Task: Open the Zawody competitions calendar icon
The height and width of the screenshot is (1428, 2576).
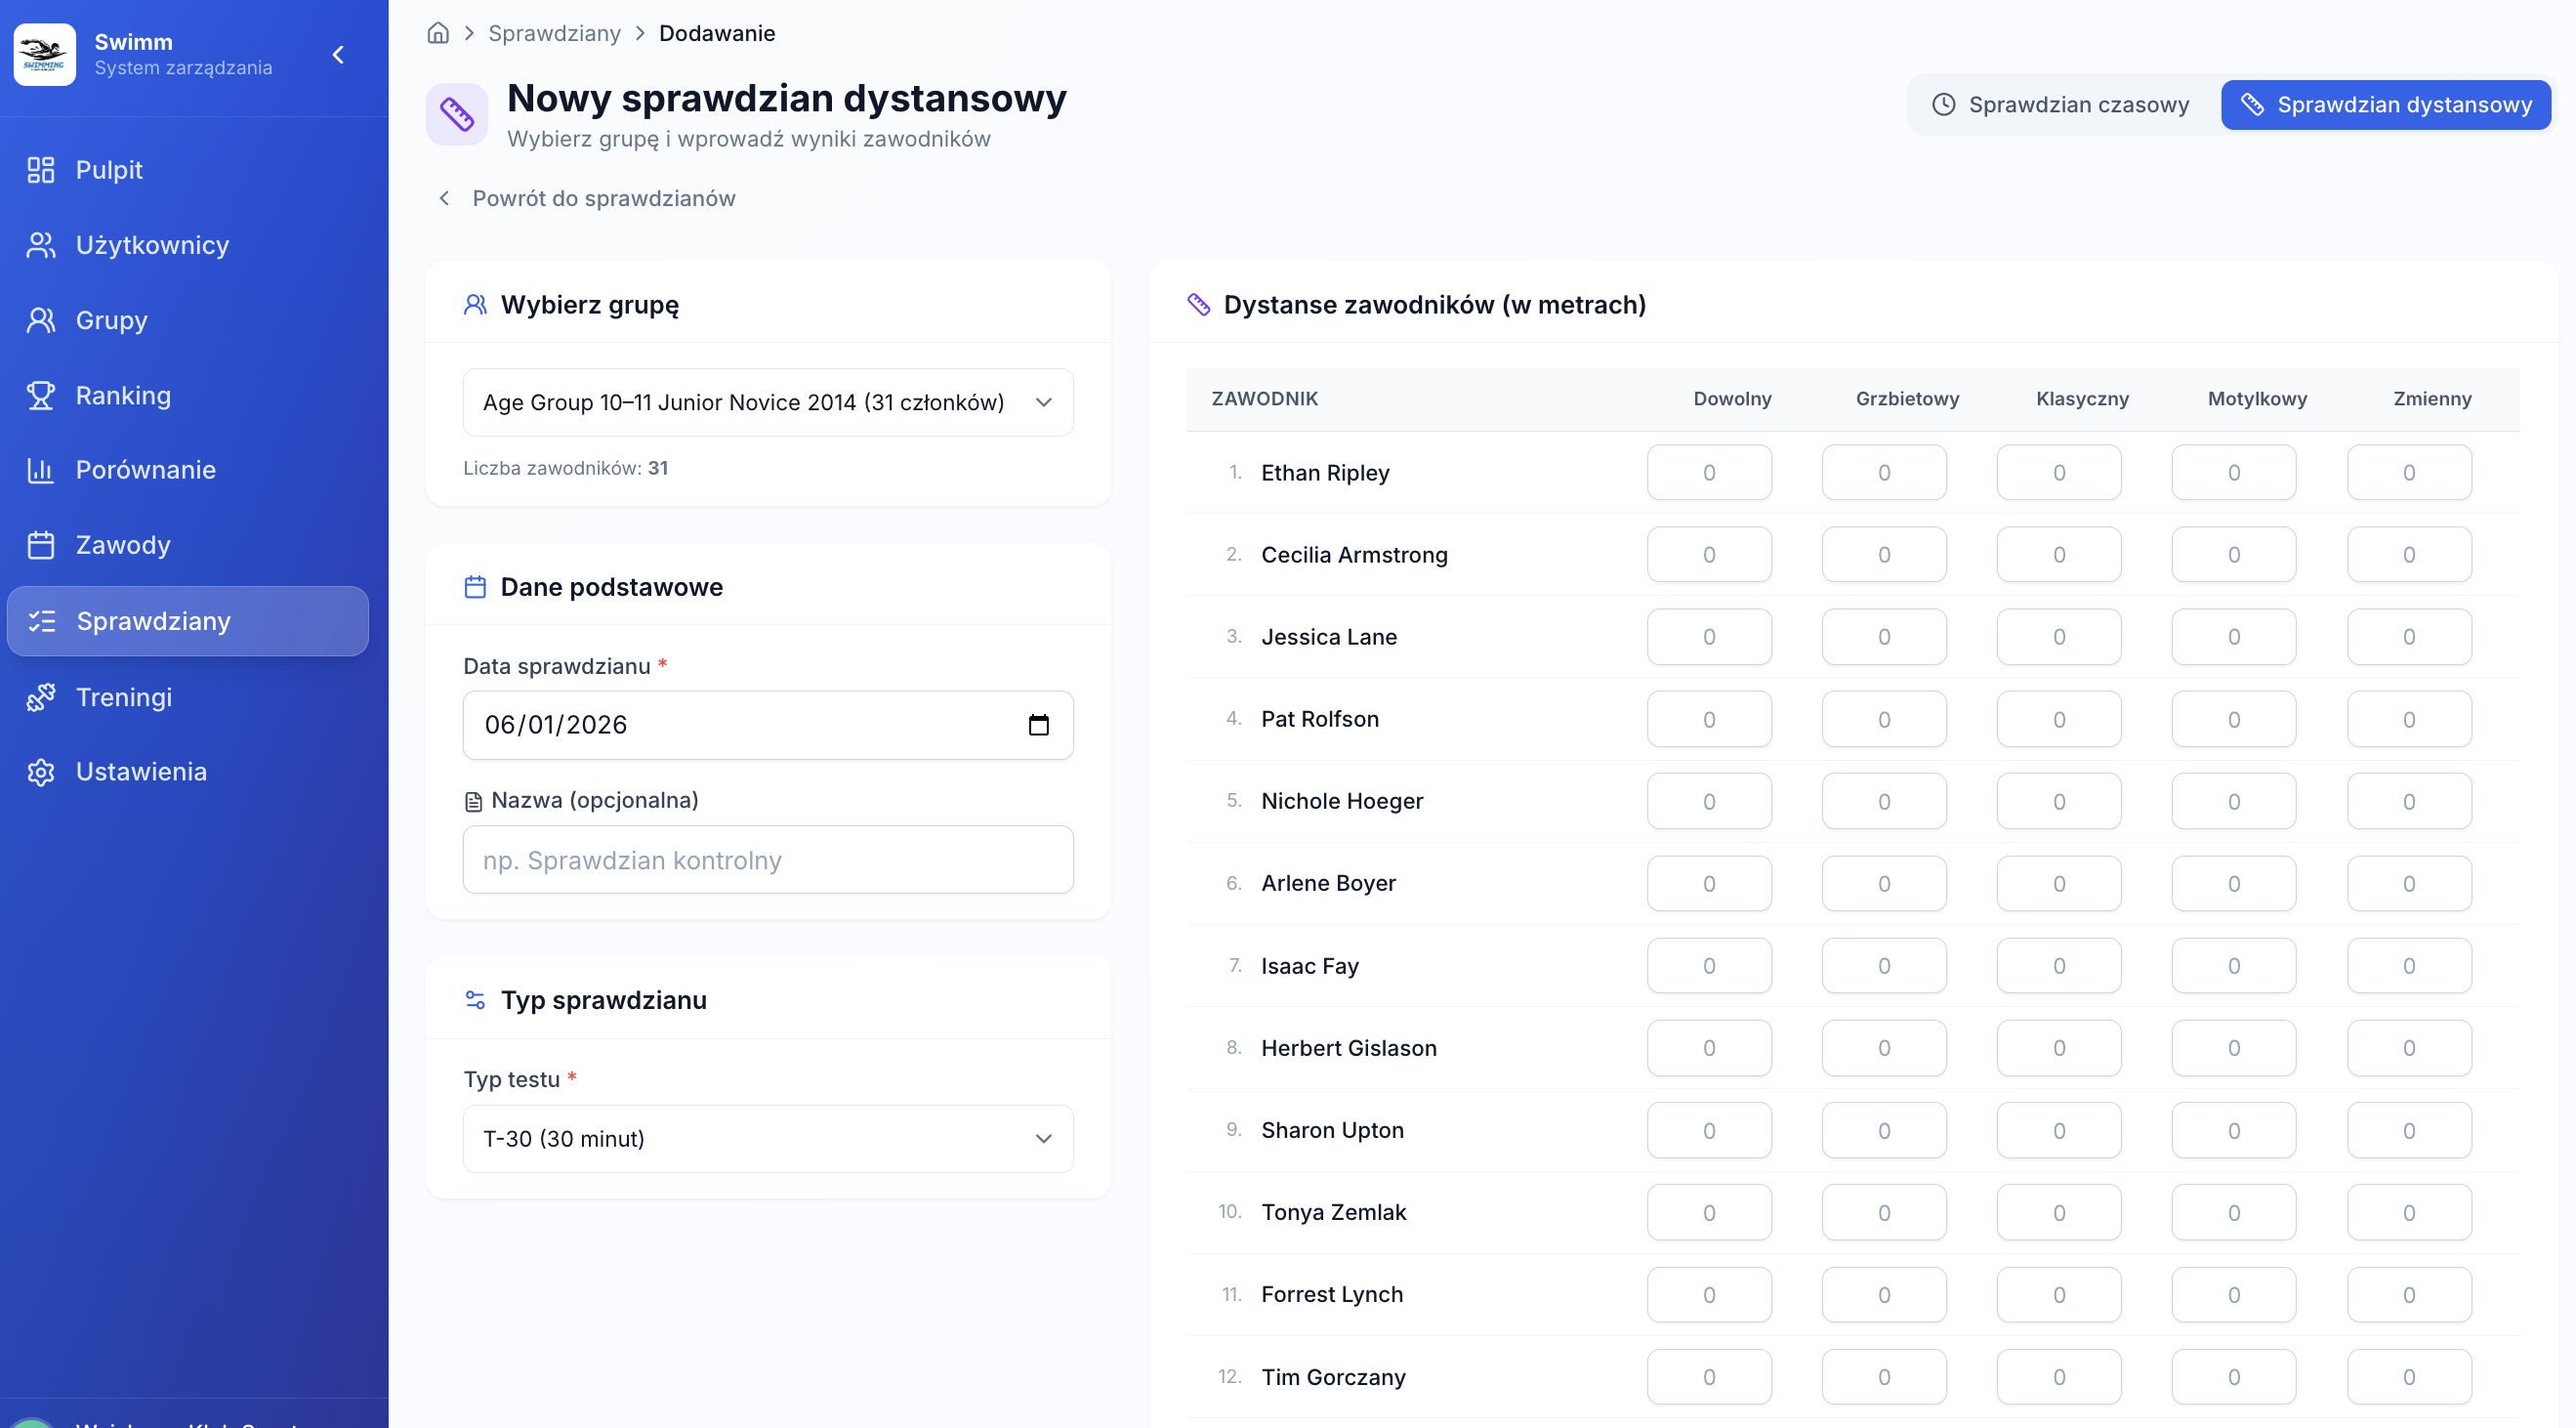Action: (x=40, y=544)
